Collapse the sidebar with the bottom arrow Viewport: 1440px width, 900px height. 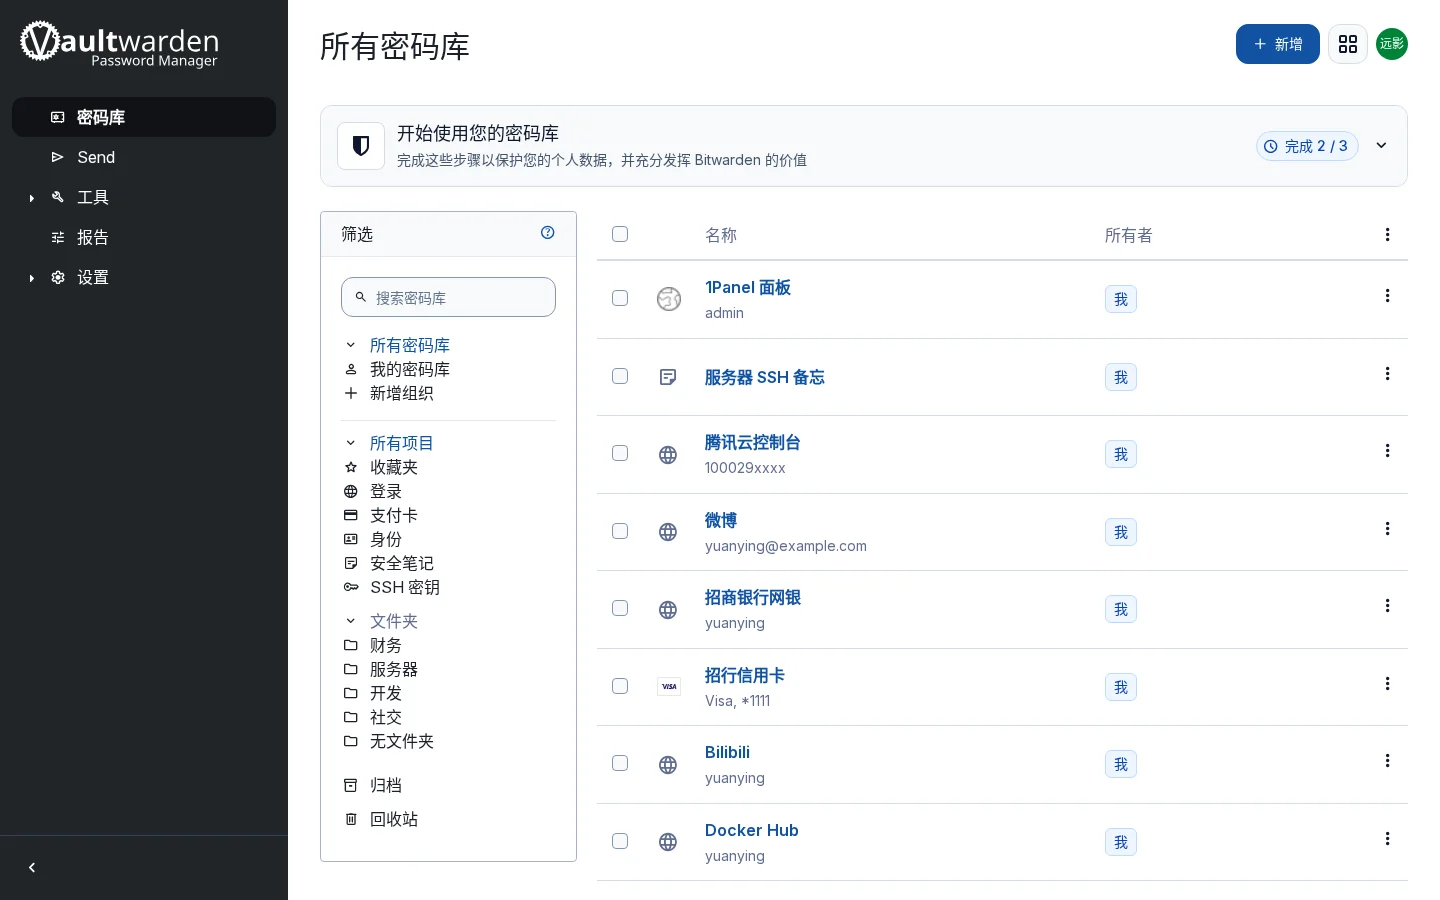click(32, 868)
